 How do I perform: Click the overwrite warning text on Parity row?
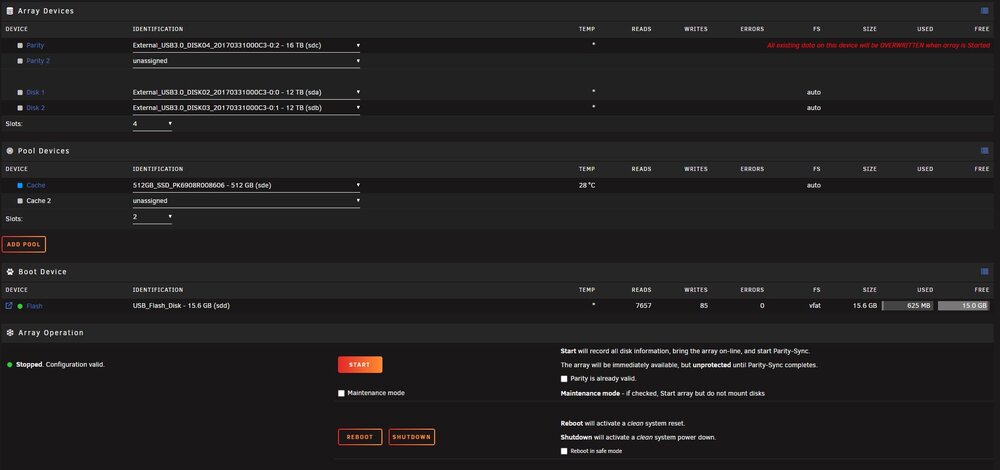tap(878, 46)
